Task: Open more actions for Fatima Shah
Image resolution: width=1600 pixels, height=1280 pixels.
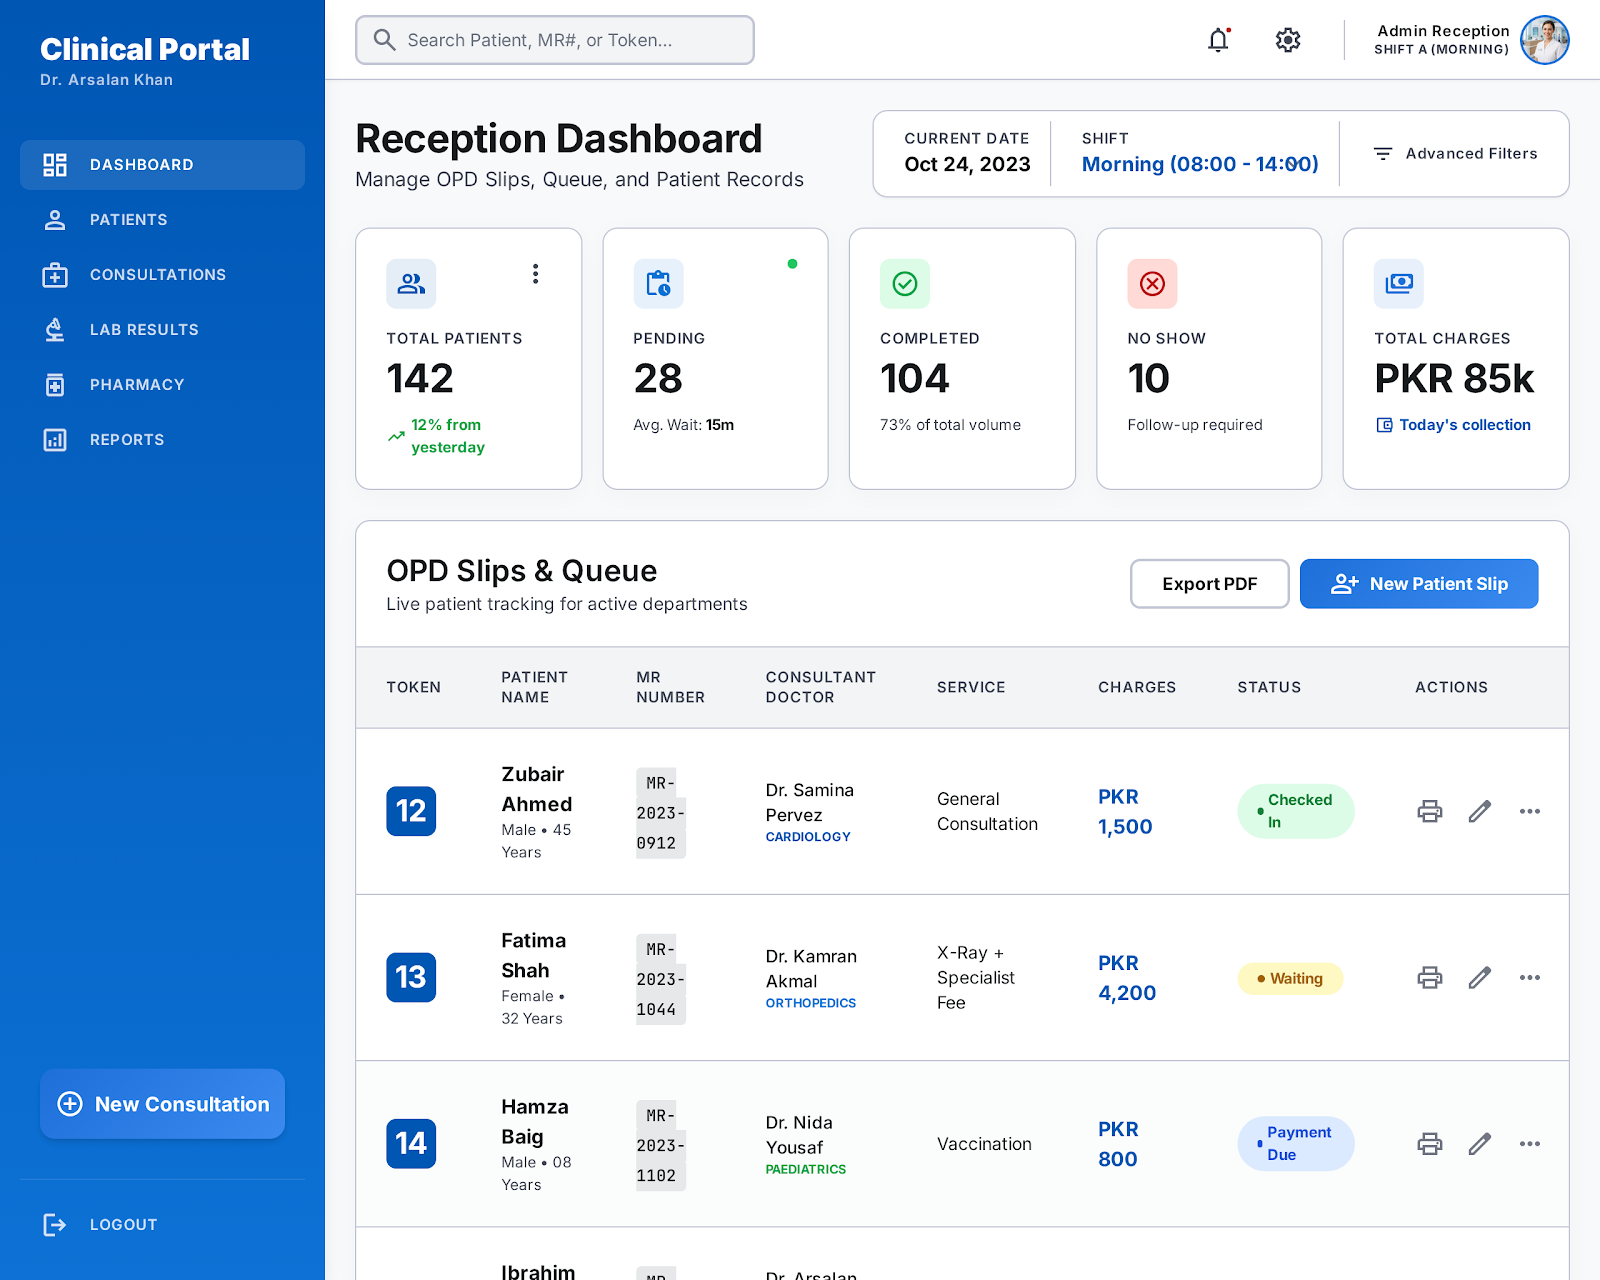Action: (x=1530, y=977)
